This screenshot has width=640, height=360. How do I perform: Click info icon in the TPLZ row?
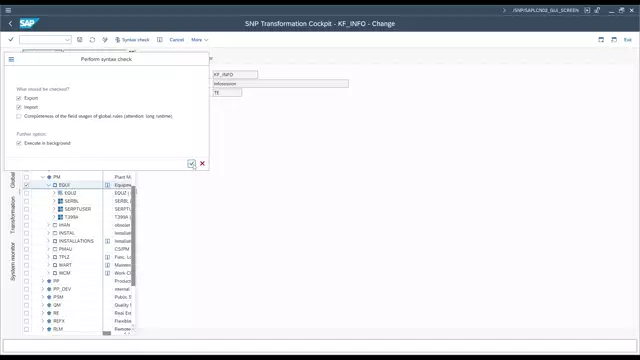point(107,257)
